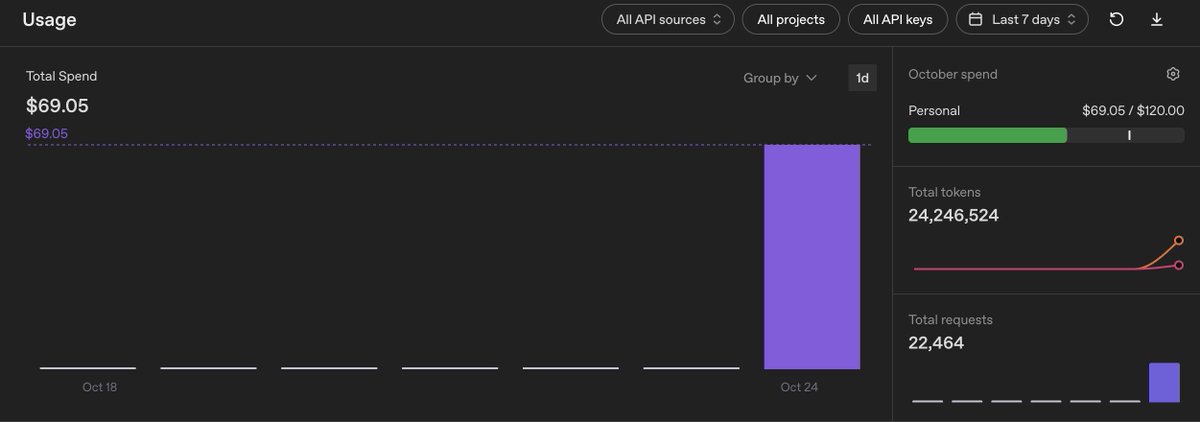The image size is (1200, 422).
Task: Click the Oct 24 spend bar
Action: (812, 257)
